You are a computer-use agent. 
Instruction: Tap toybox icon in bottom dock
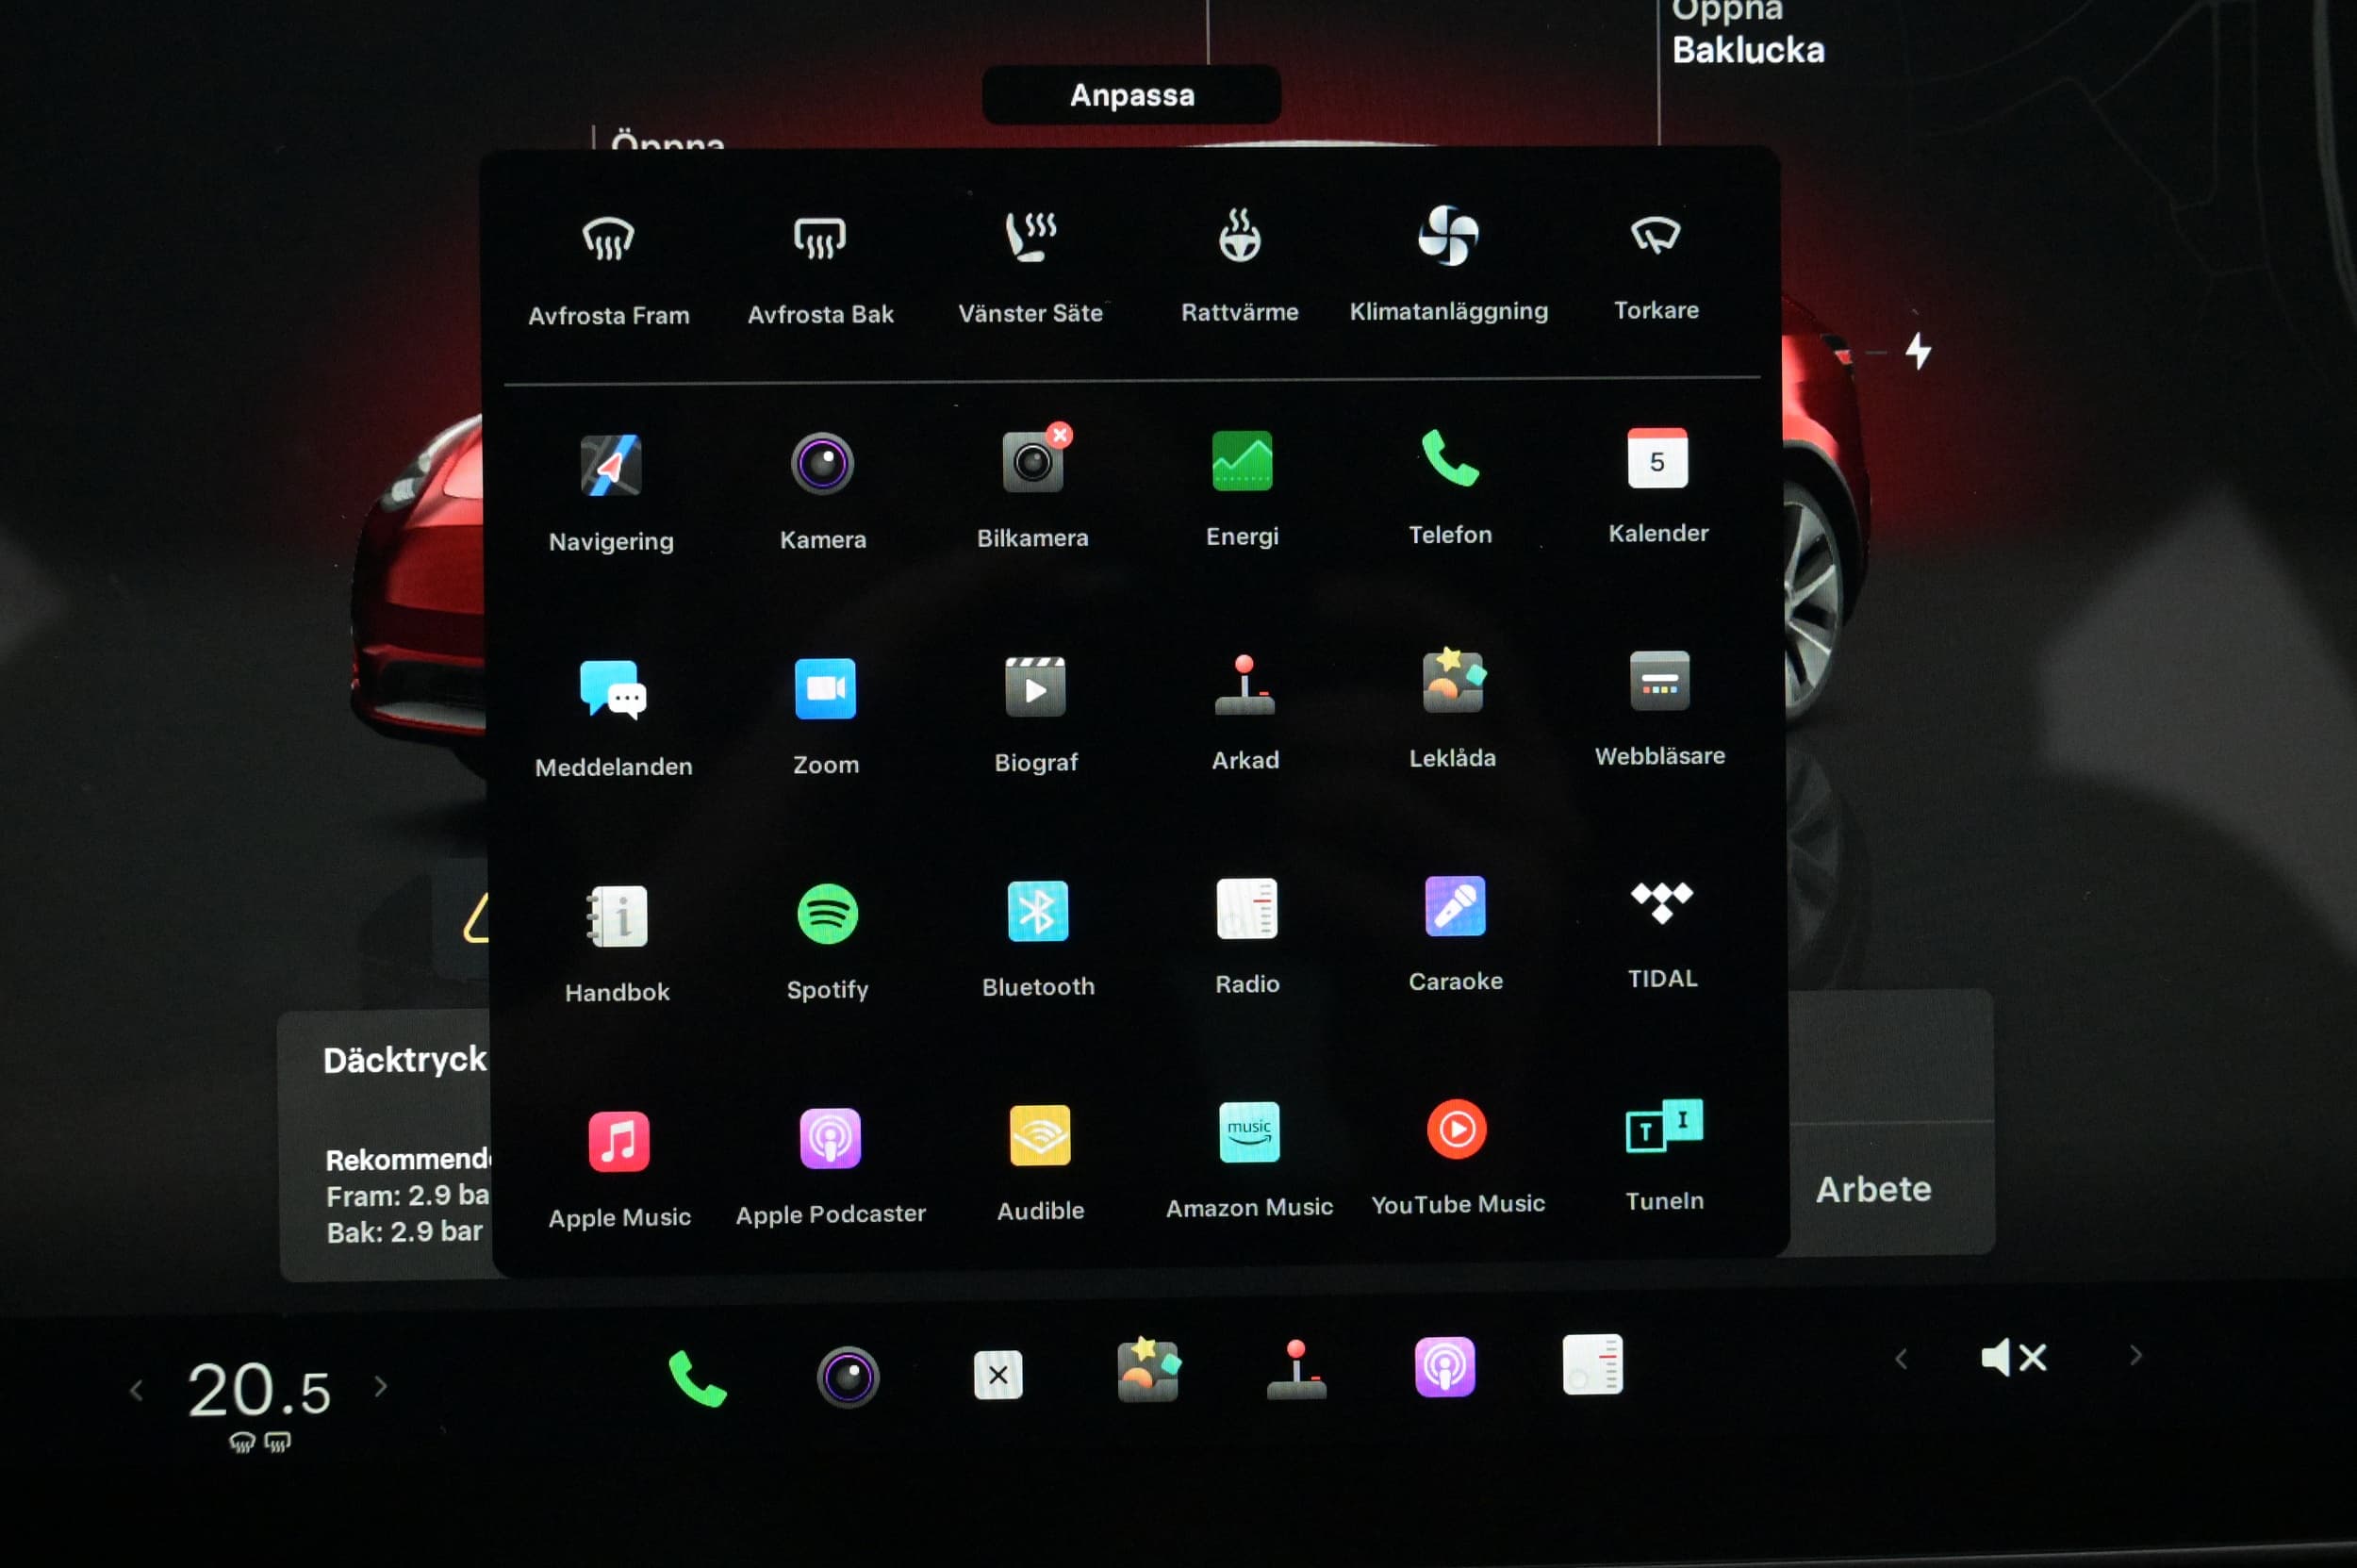point(1148,1370)
